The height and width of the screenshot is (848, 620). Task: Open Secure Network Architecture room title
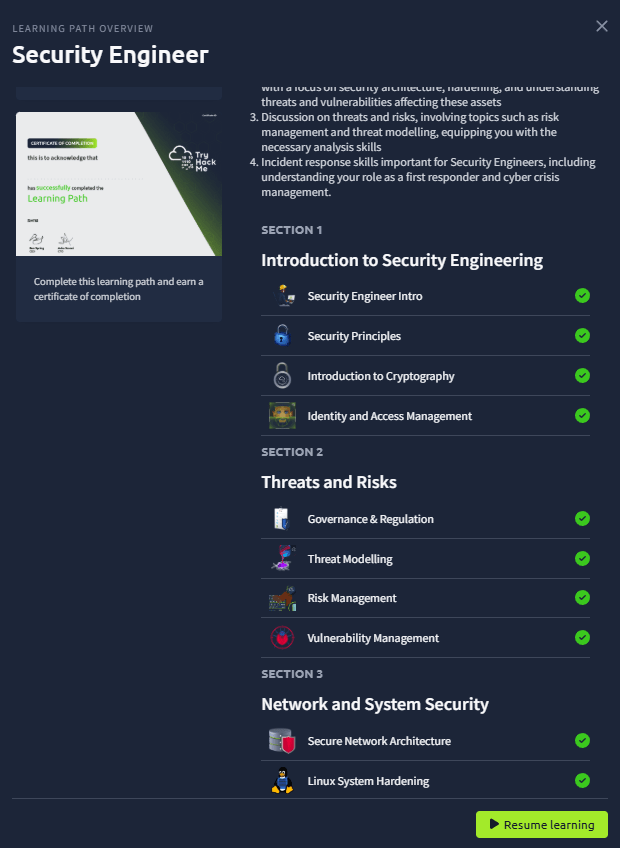379,741
